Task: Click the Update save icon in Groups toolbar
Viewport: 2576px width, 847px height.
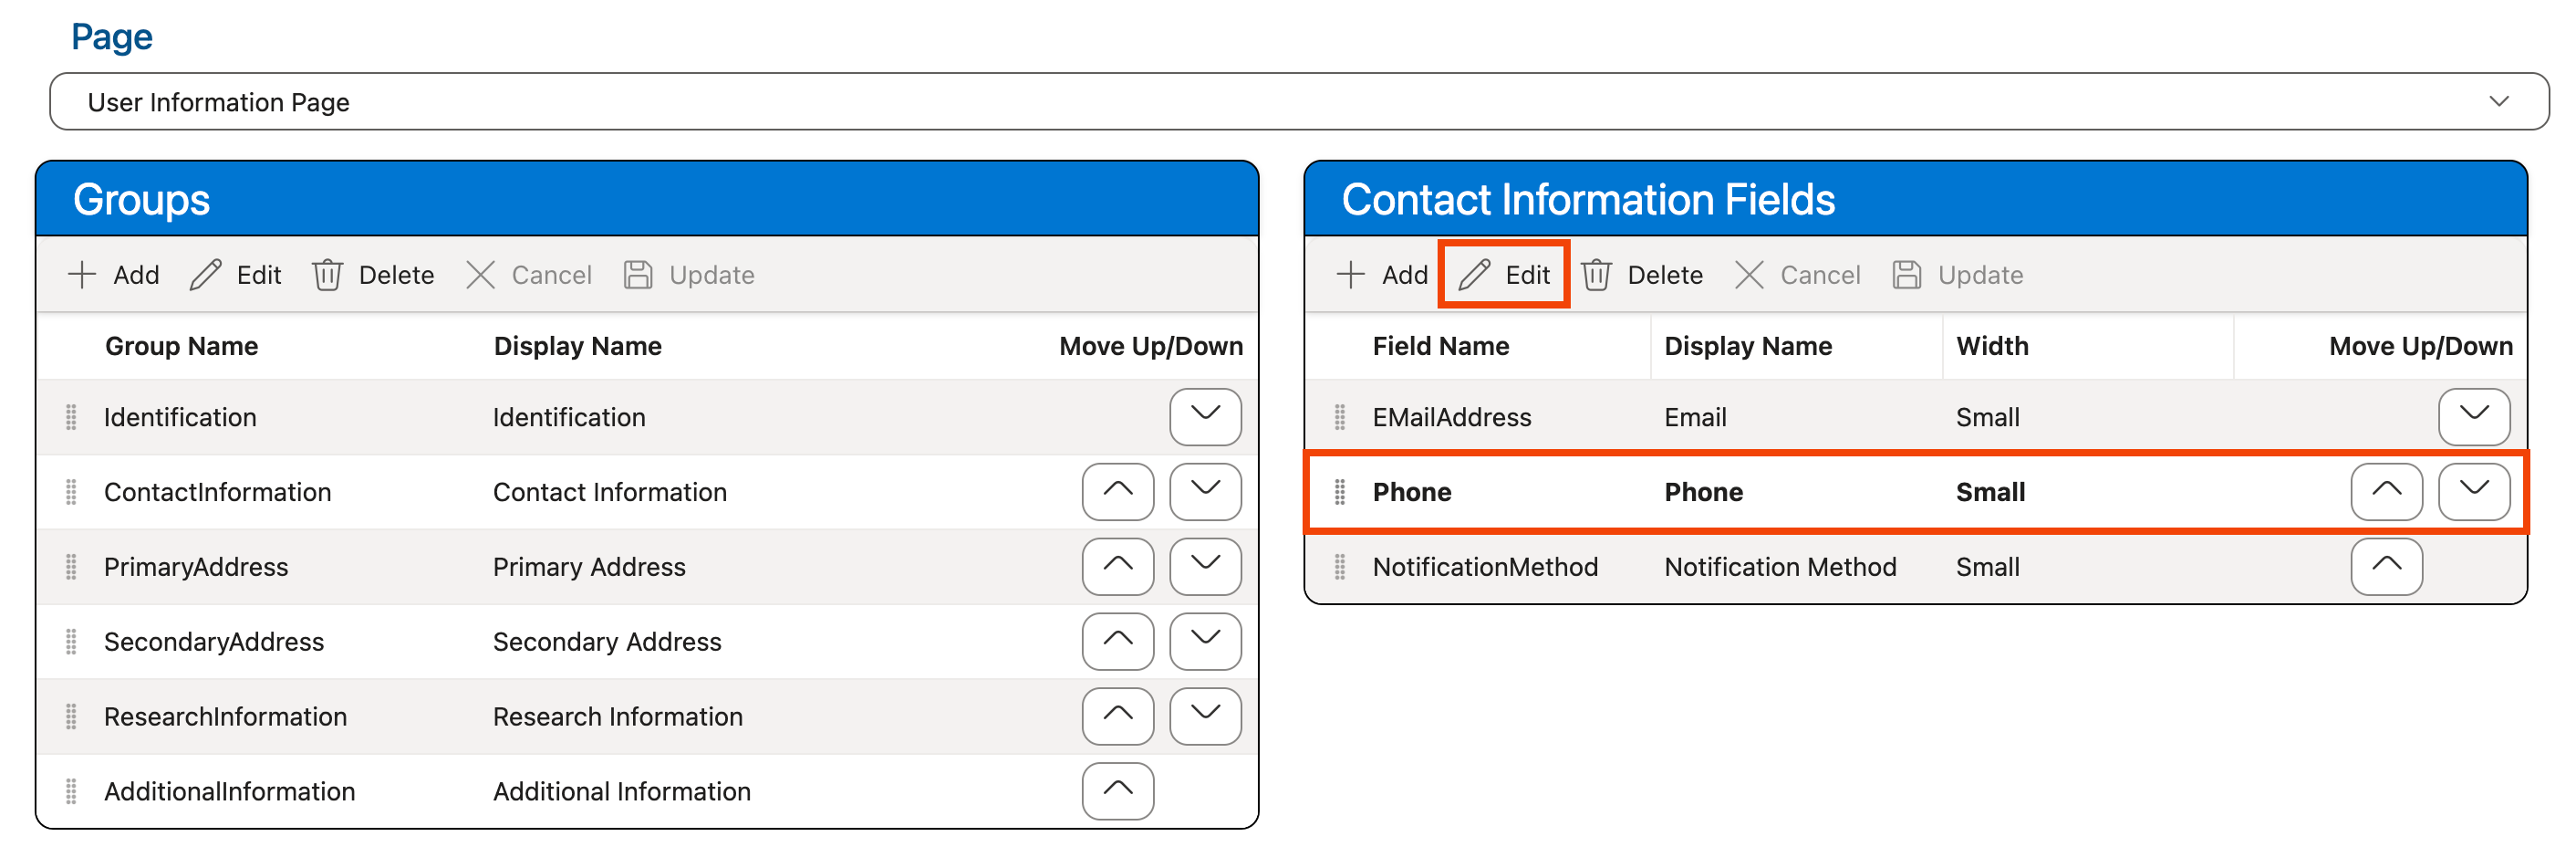Action: point(639,274)
